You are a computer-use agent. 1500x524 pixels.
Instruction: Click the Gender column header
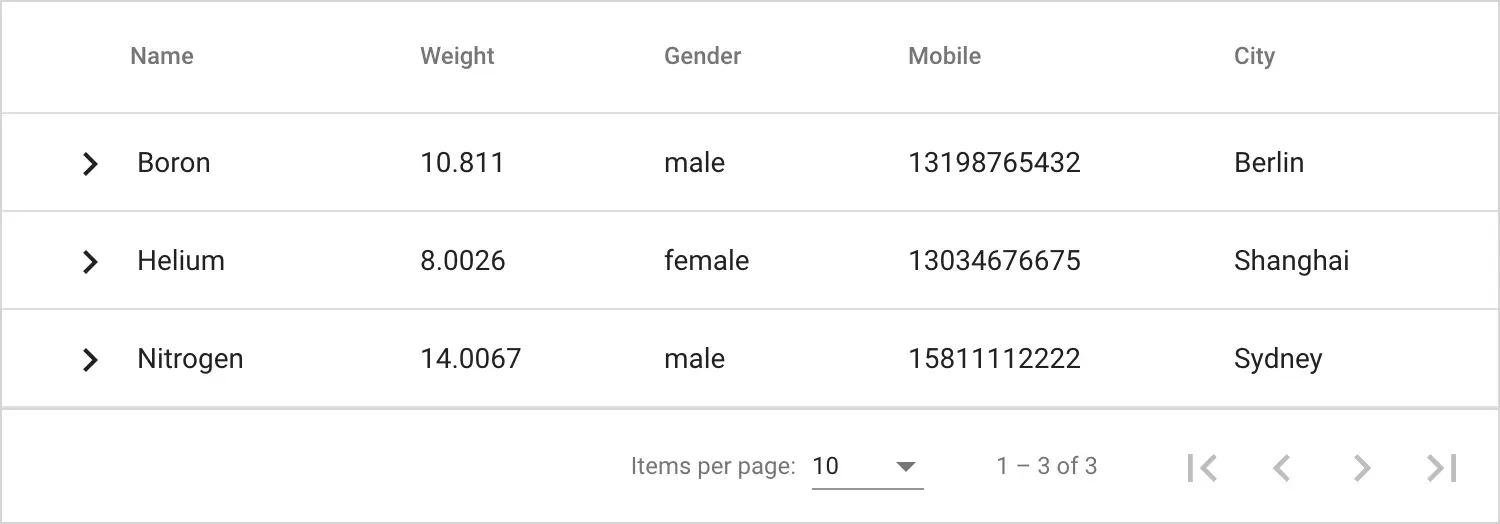point(702,56)
